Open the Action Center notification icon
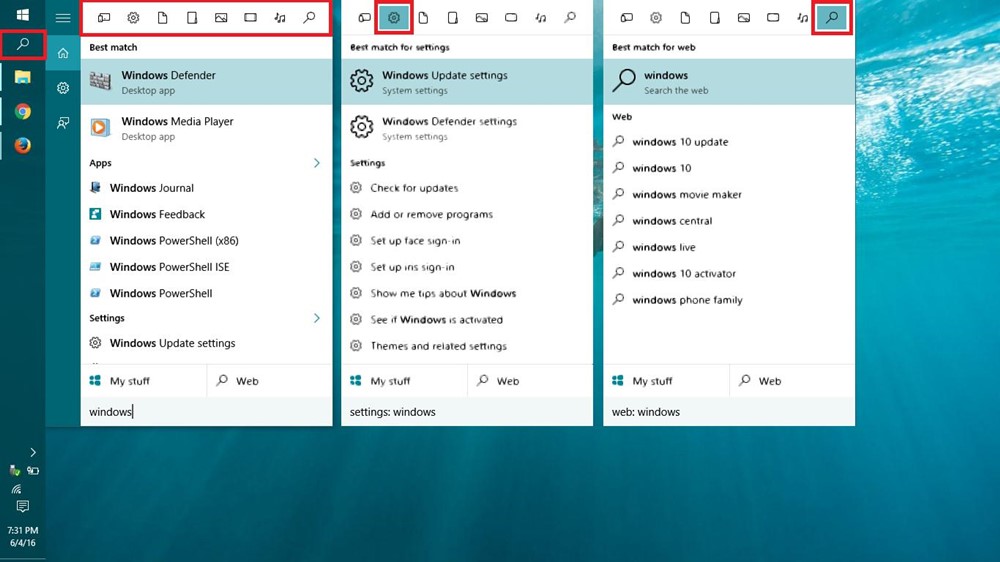 click(23, 507)
